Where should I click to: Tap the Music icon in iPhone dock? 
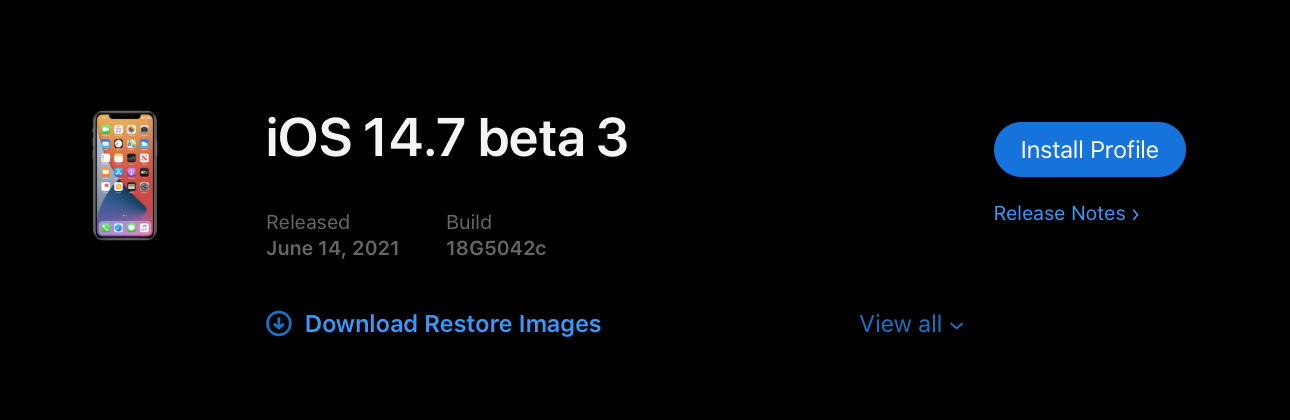point(145,228)
